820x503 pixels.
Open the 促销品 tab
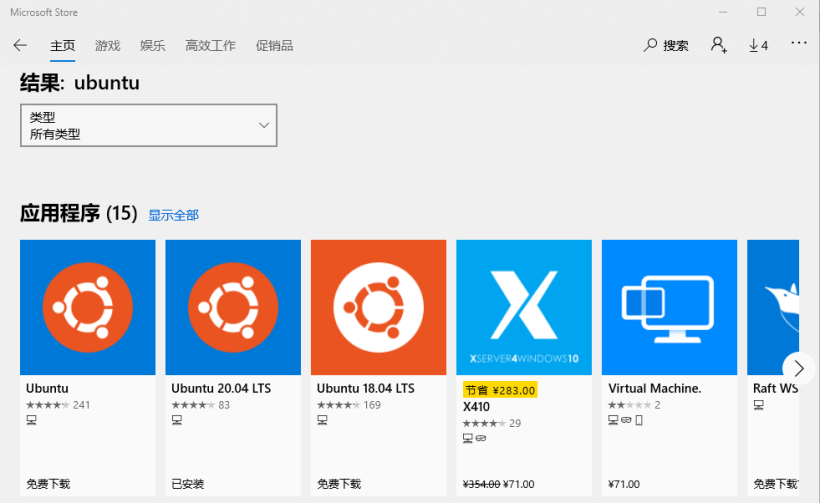pyautogui.click(x=274, y=45)
